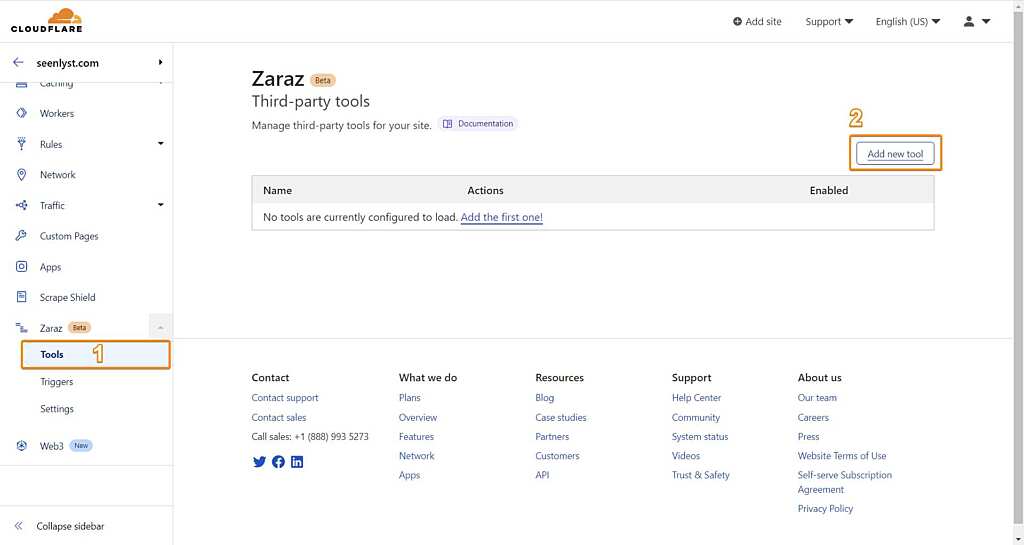Click the Name column header

[278, 191]
